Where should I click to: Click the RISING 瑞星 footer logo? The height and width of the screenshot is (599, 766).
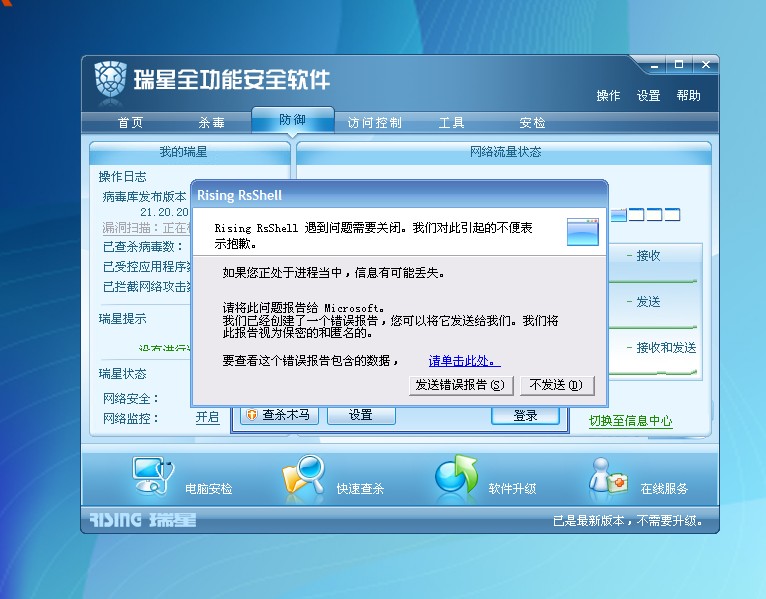142,520
